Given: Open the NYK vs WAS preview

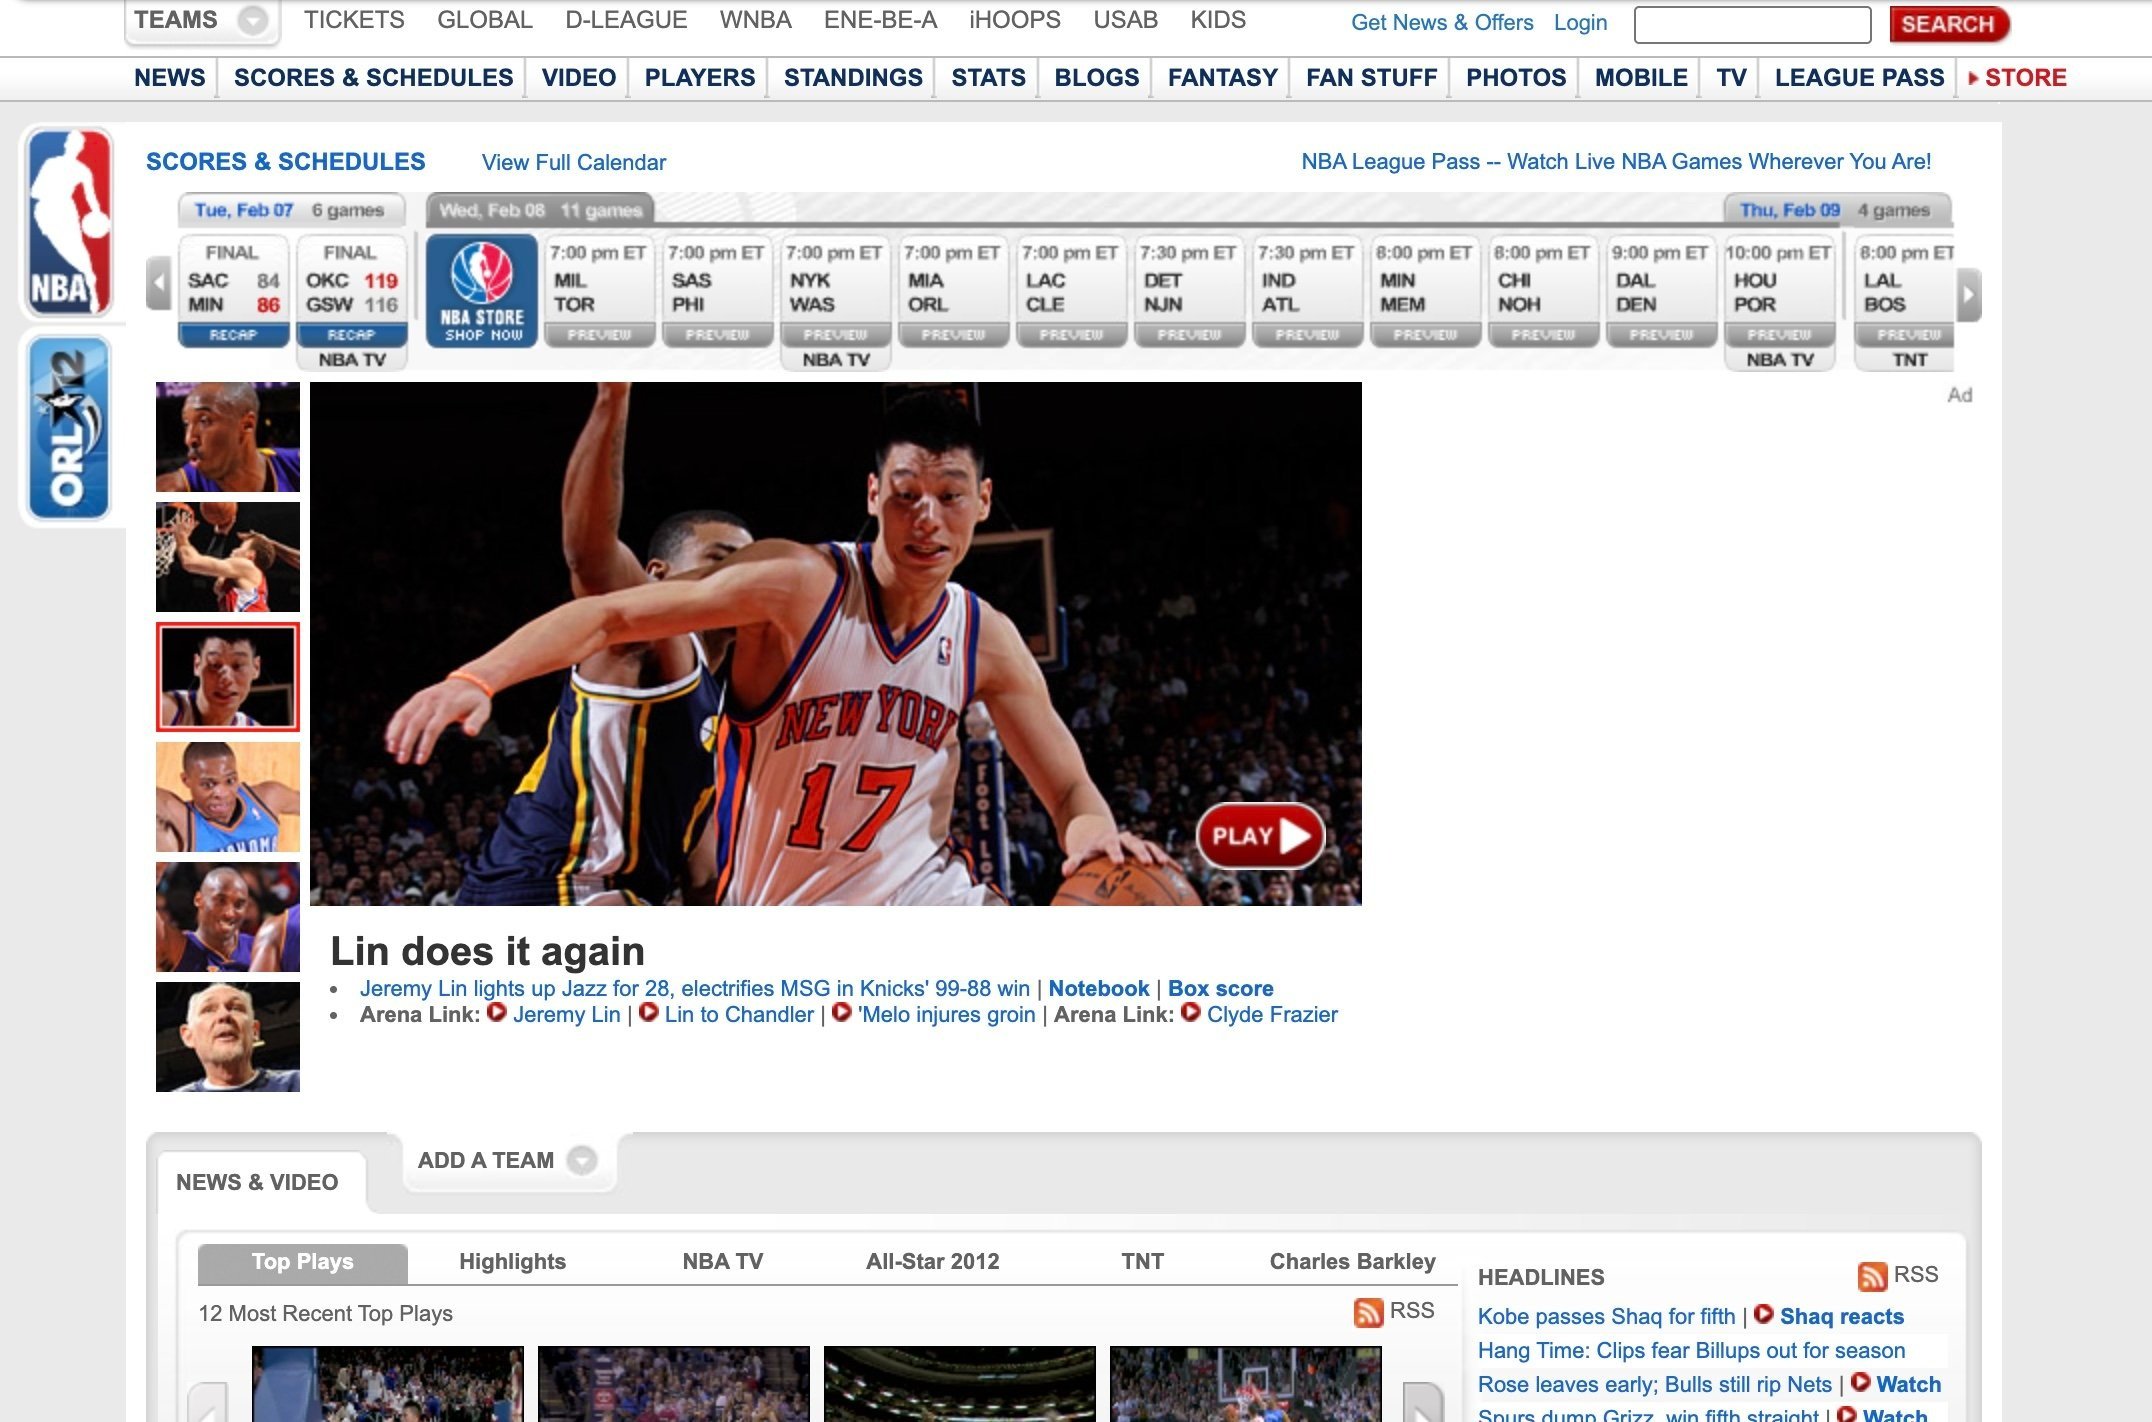Looking at the screenshot, I should click(x=835, y=334).
